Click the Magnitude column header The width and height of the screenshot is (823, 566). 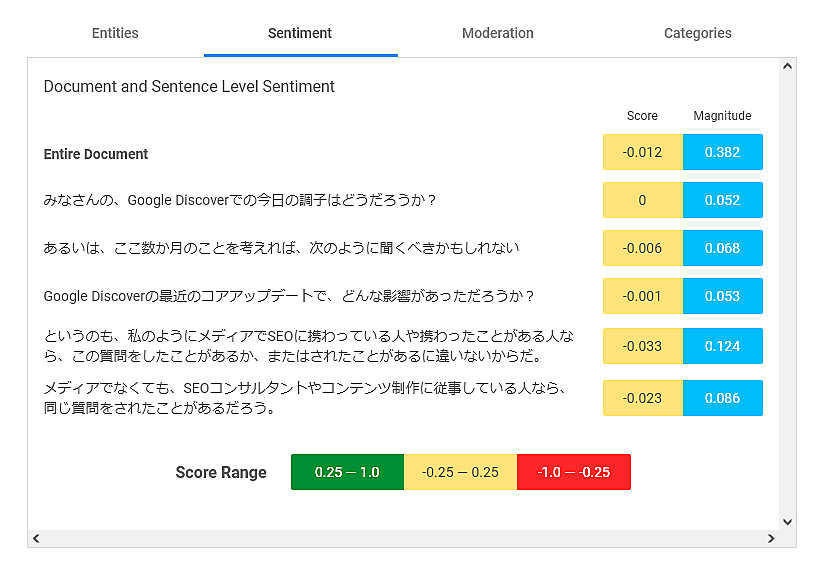[722, 116]
